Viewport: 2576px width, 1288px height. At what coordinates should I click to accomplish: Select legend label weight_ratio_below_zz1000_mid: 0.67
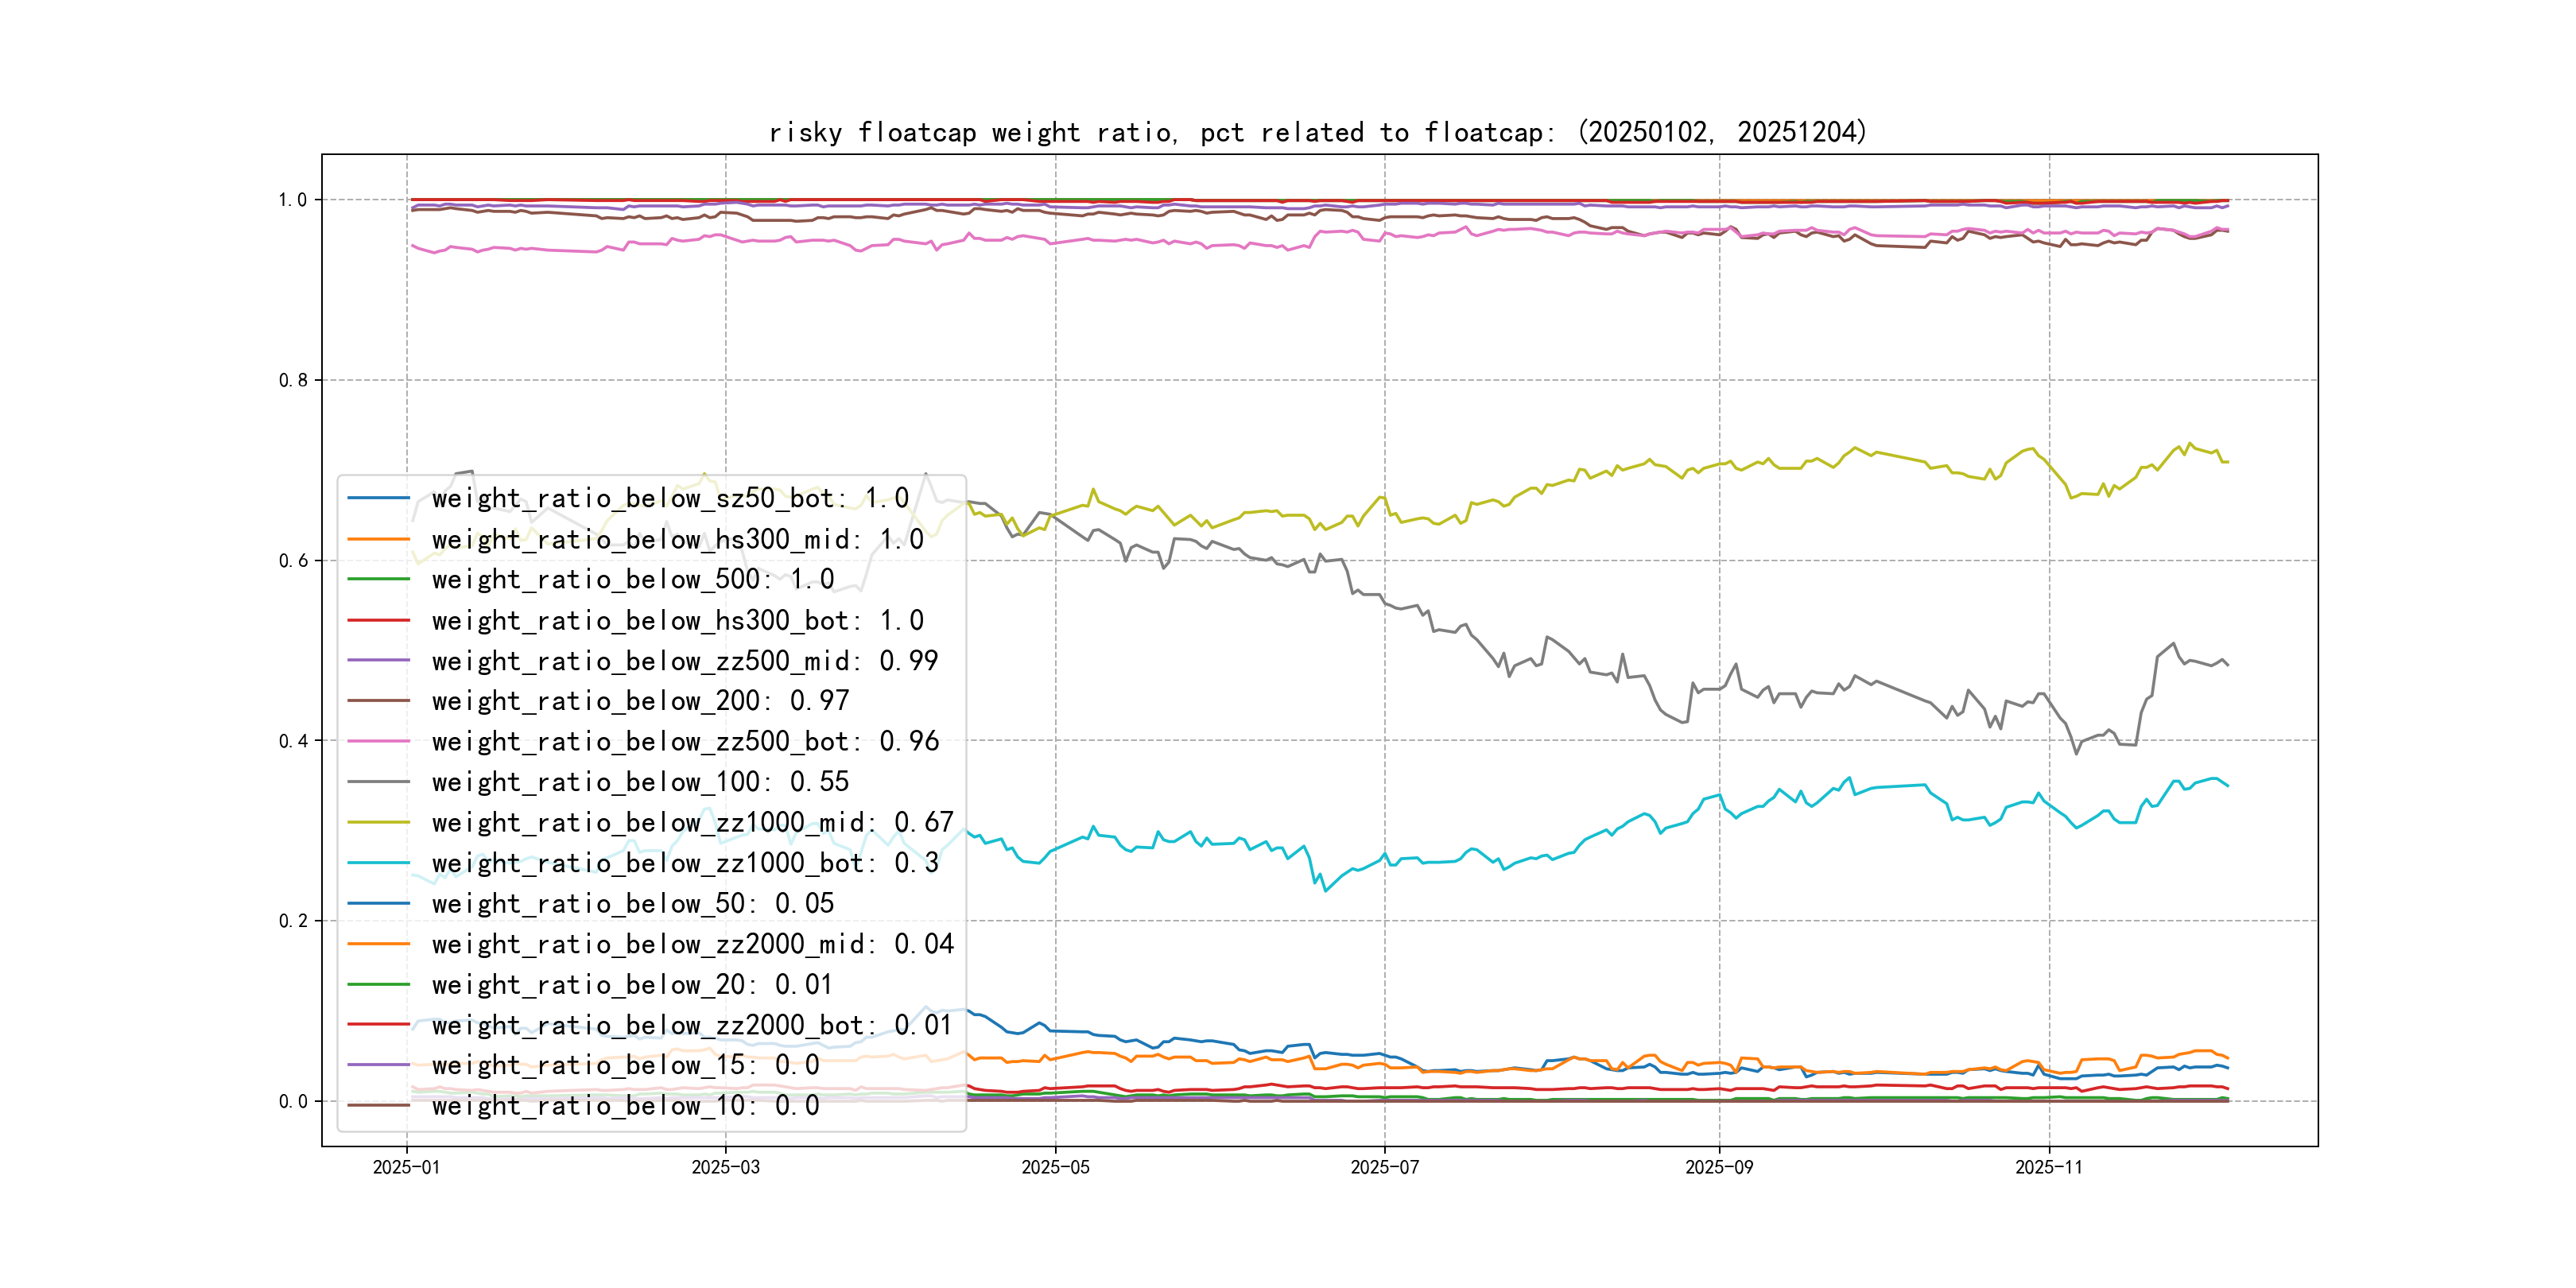pyautogui.click(x=692, y=823)
